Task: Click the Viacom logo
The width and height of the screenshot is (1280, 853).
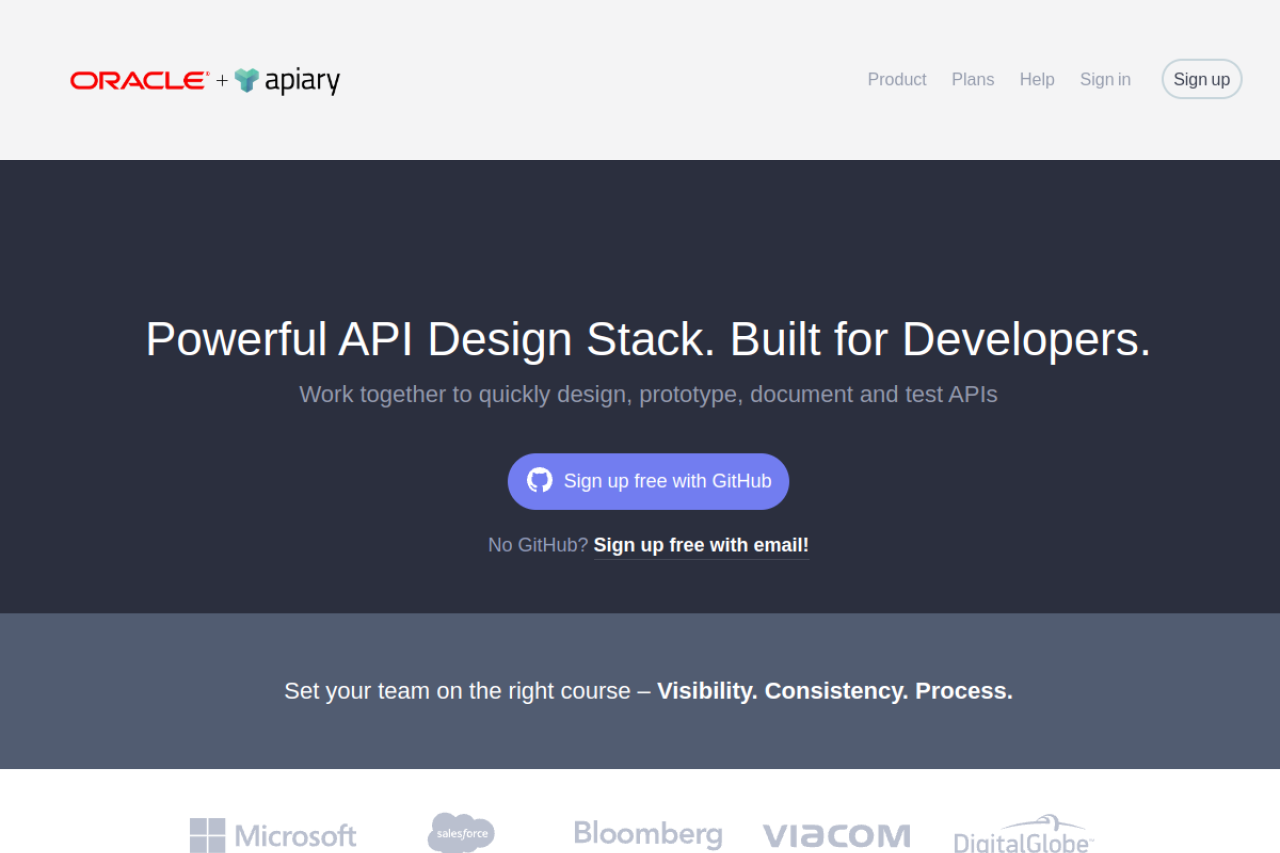Action: pyautogui.click(x=836, y=835)
